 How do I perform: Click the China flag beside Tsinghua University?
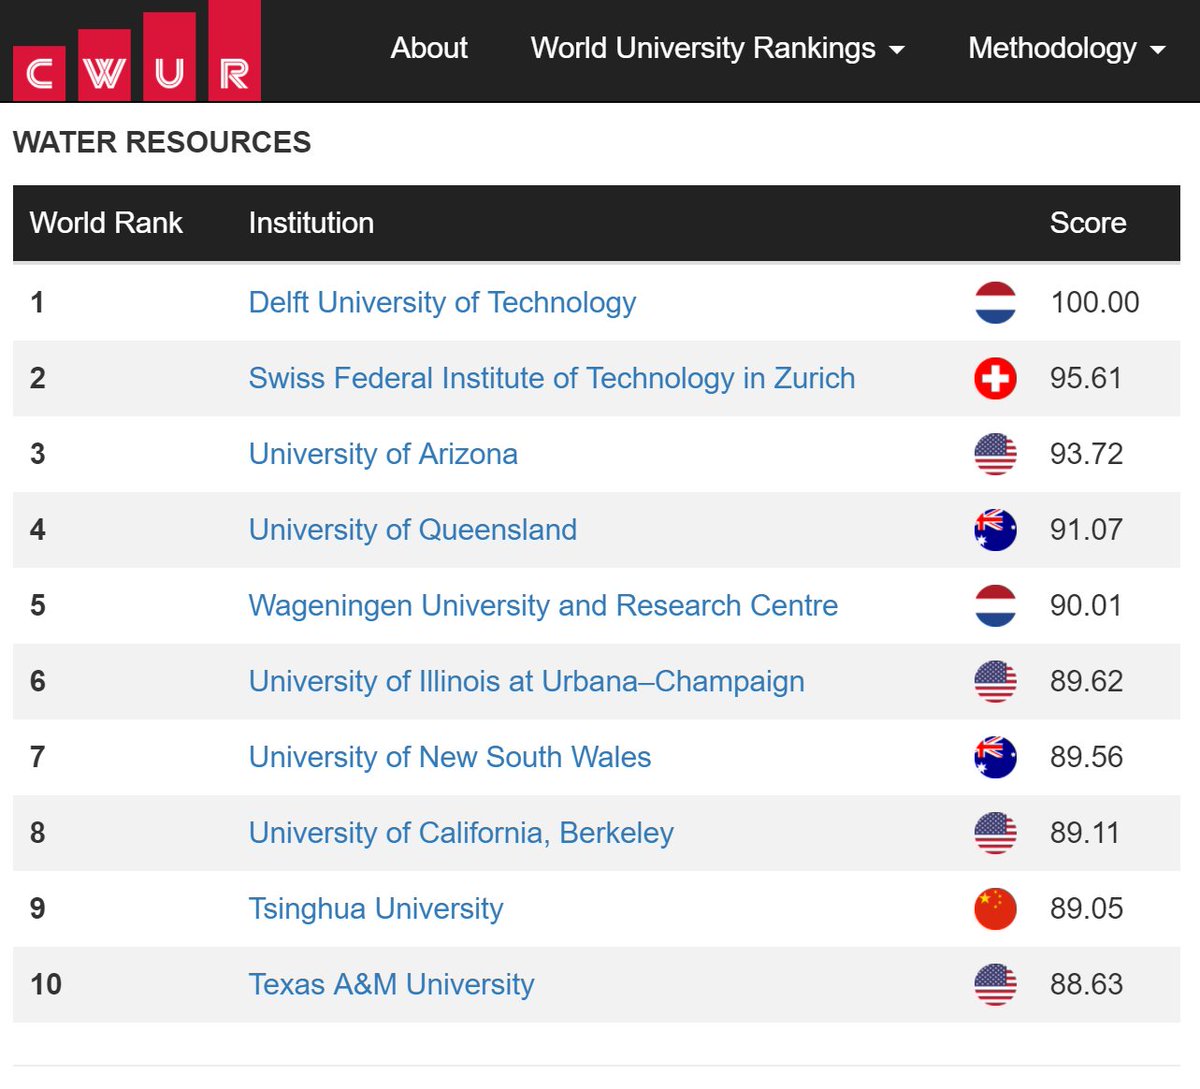pos(995,908)
